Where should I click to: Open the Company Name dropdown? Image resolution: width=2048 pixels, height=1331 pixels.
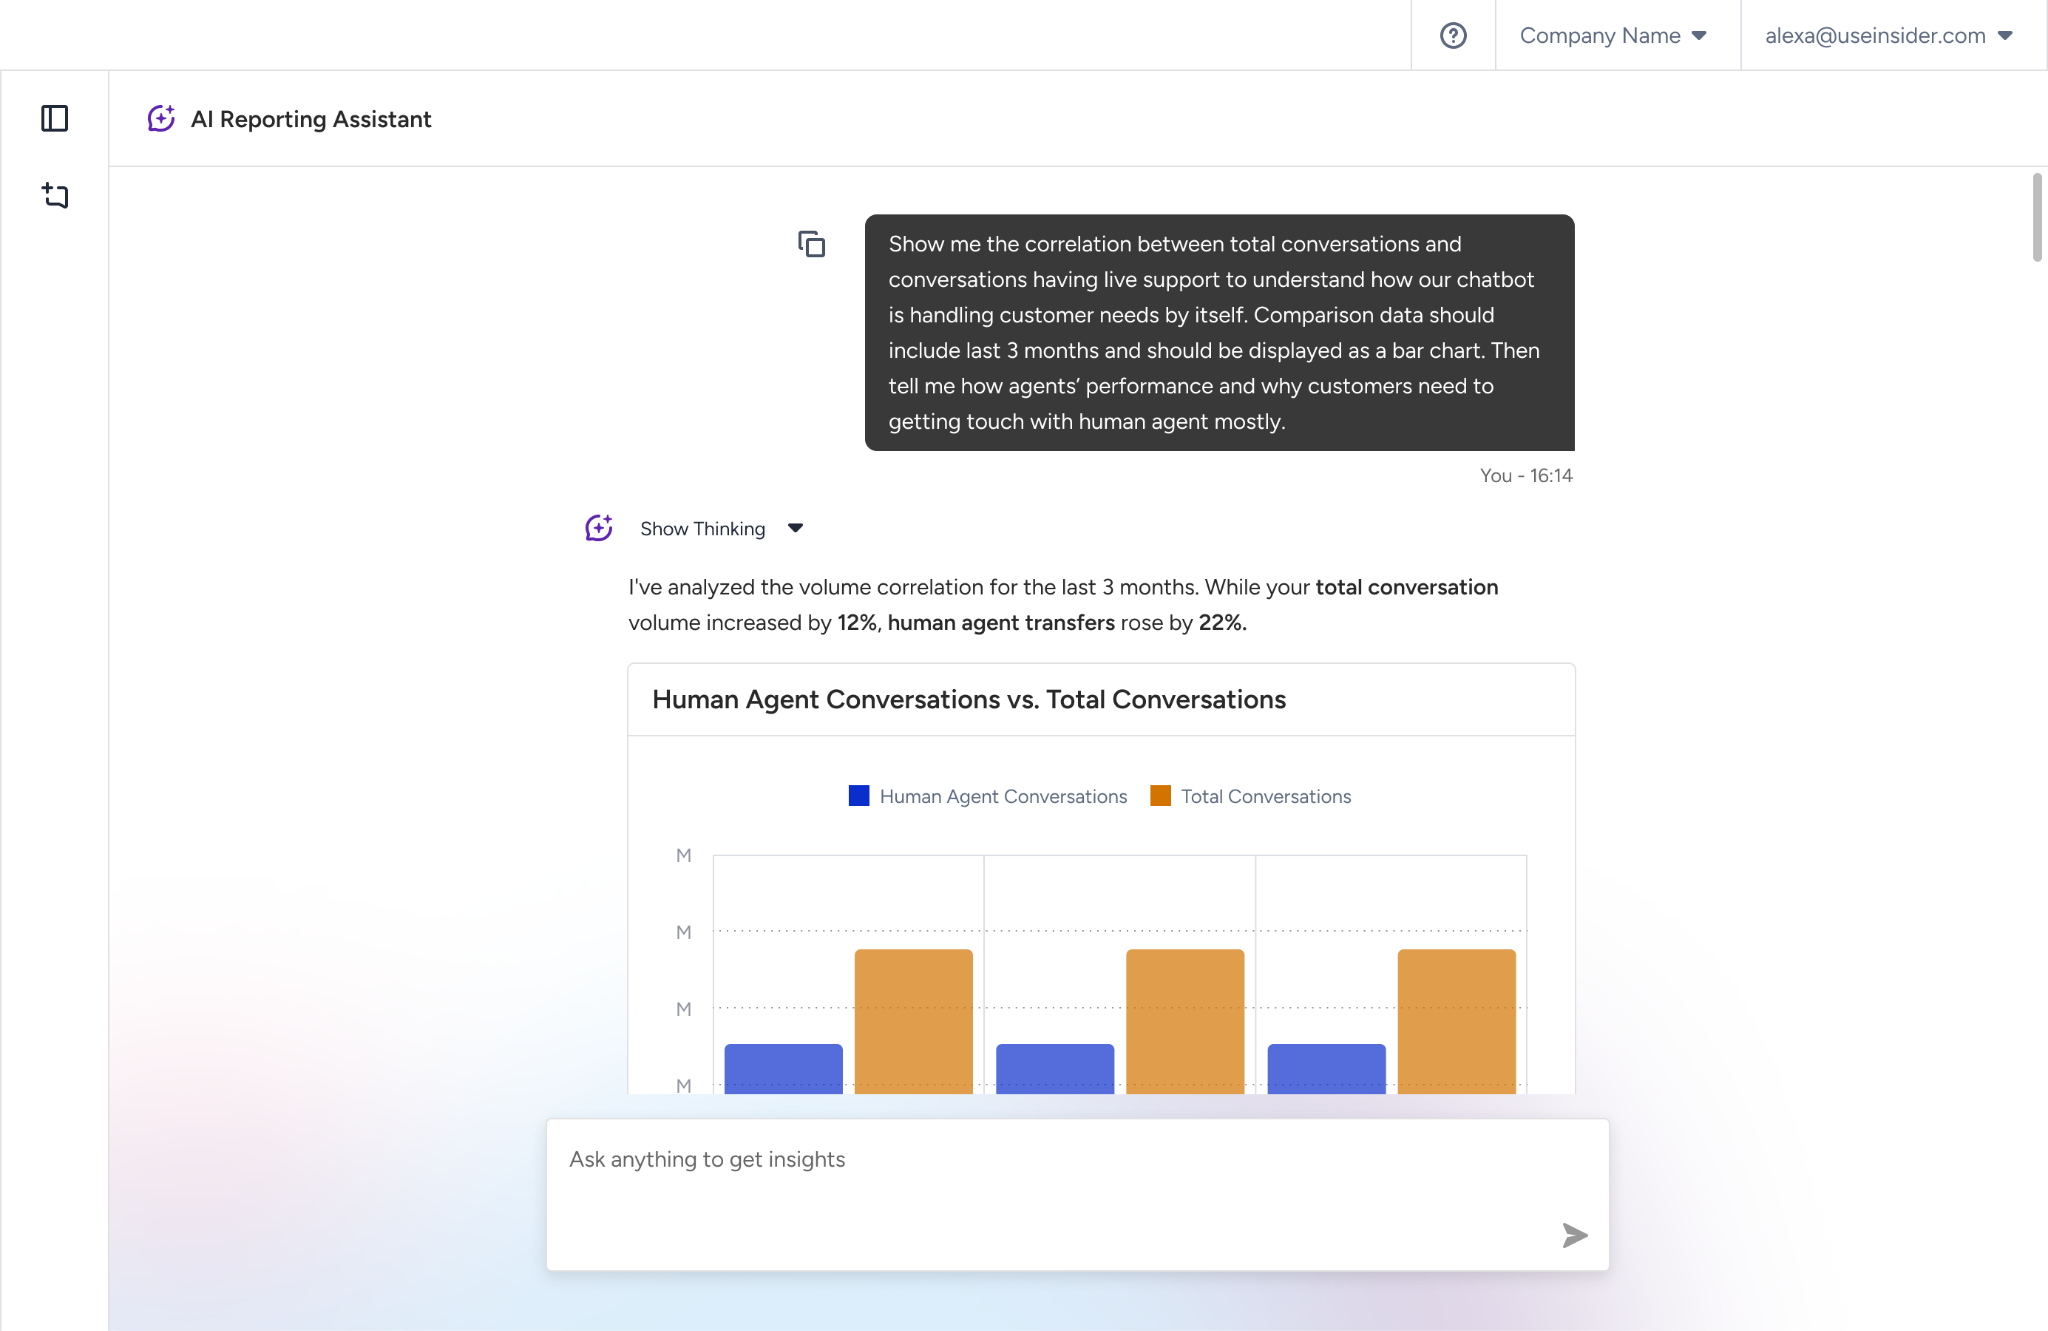1613,36
